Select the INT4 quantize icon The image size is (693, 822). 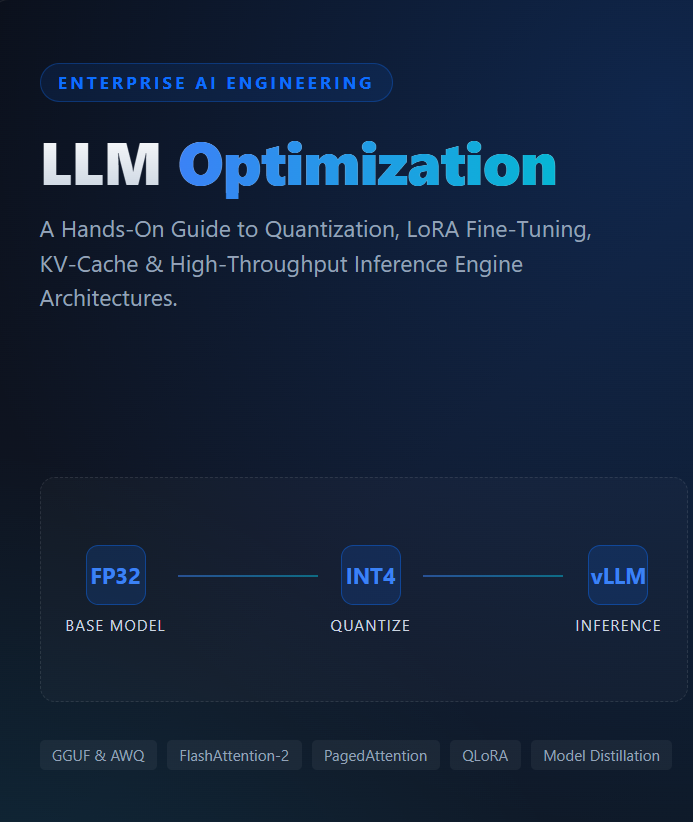[371, 575]
